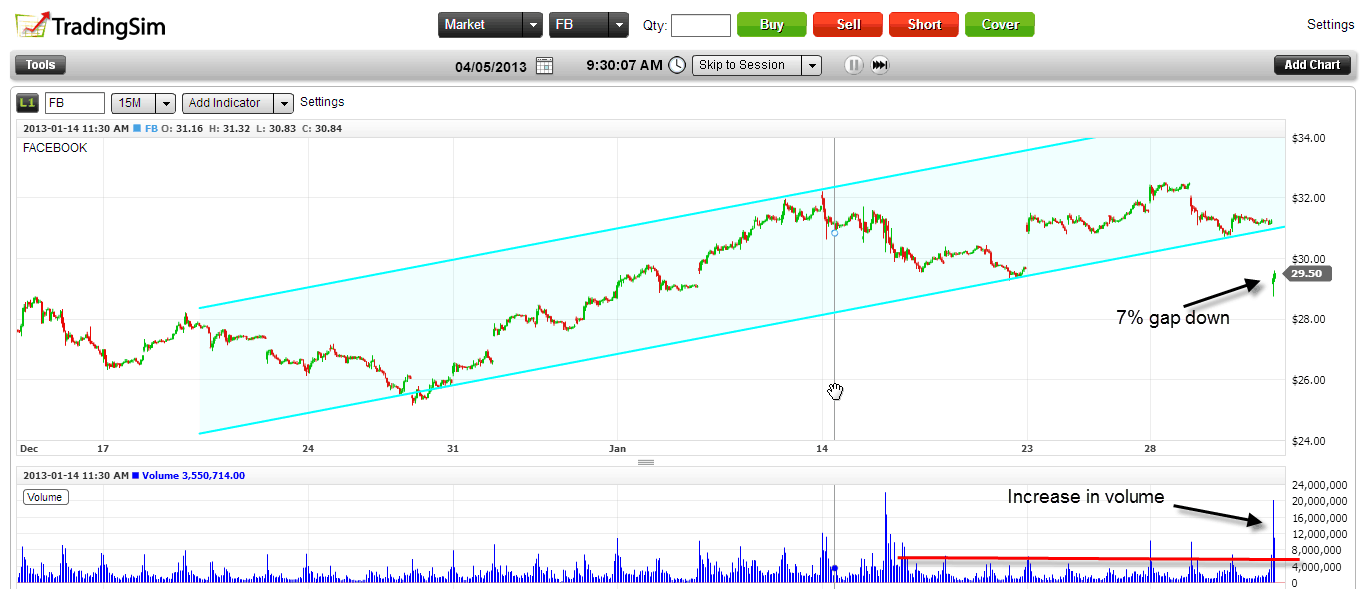This screenshot has height=589, width=1366.
Task: Click the green Cover button
Action: pyautogui.click(x=1000, y=25)
